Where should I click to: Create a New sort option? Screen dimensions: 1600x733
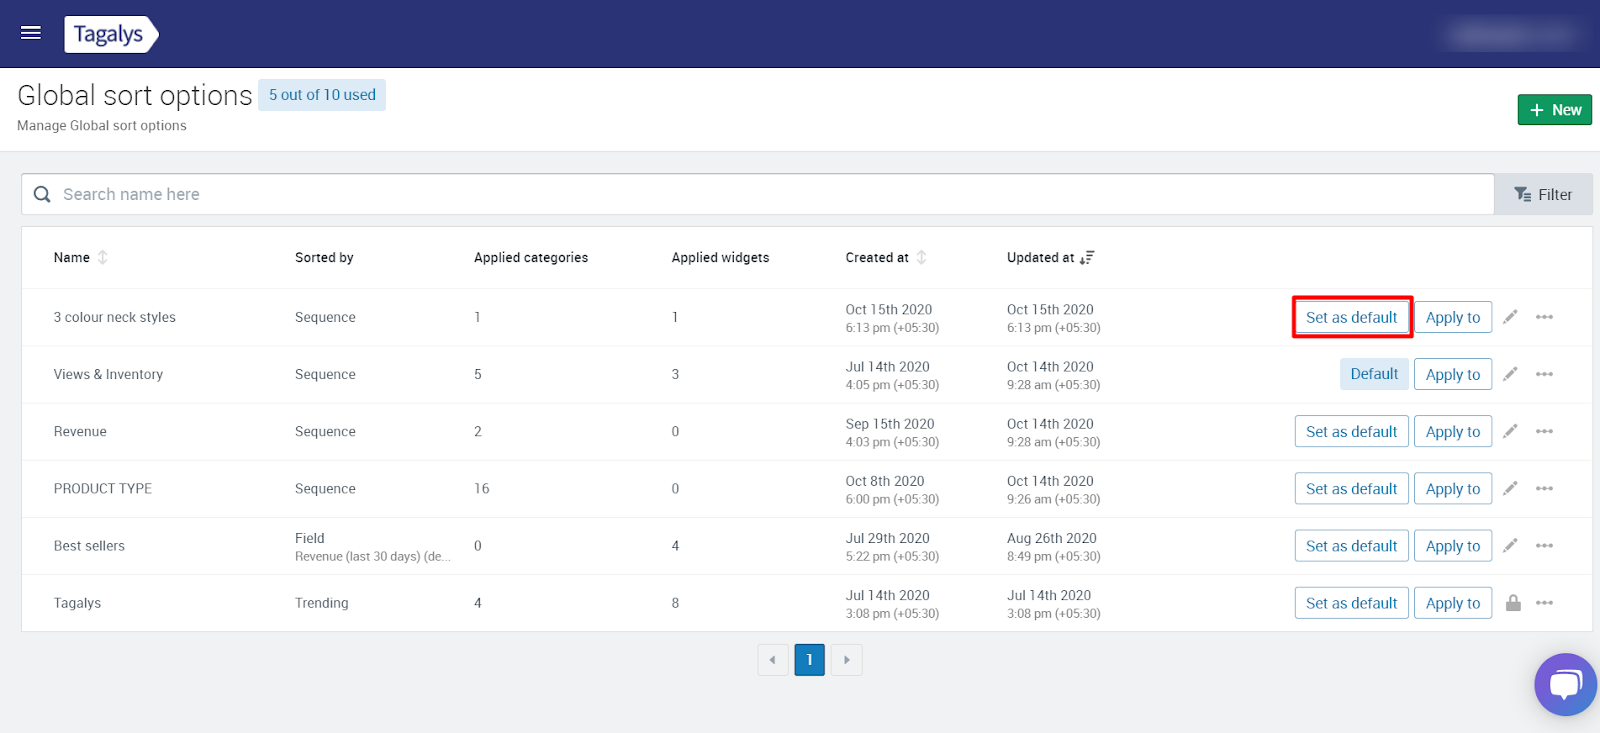[1554, 110]
